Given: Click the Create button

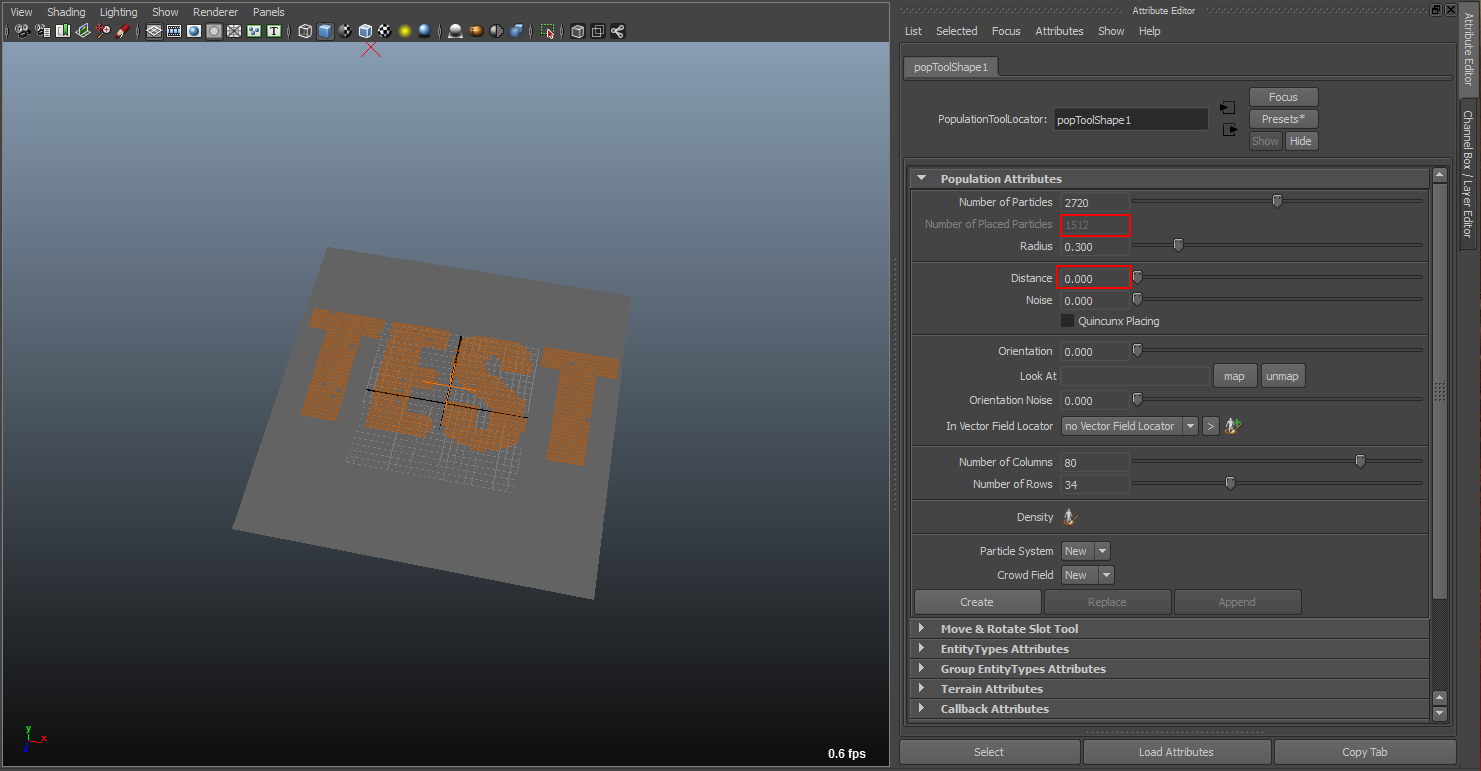Looking at the screenshot, I should [x=977, y=602].
